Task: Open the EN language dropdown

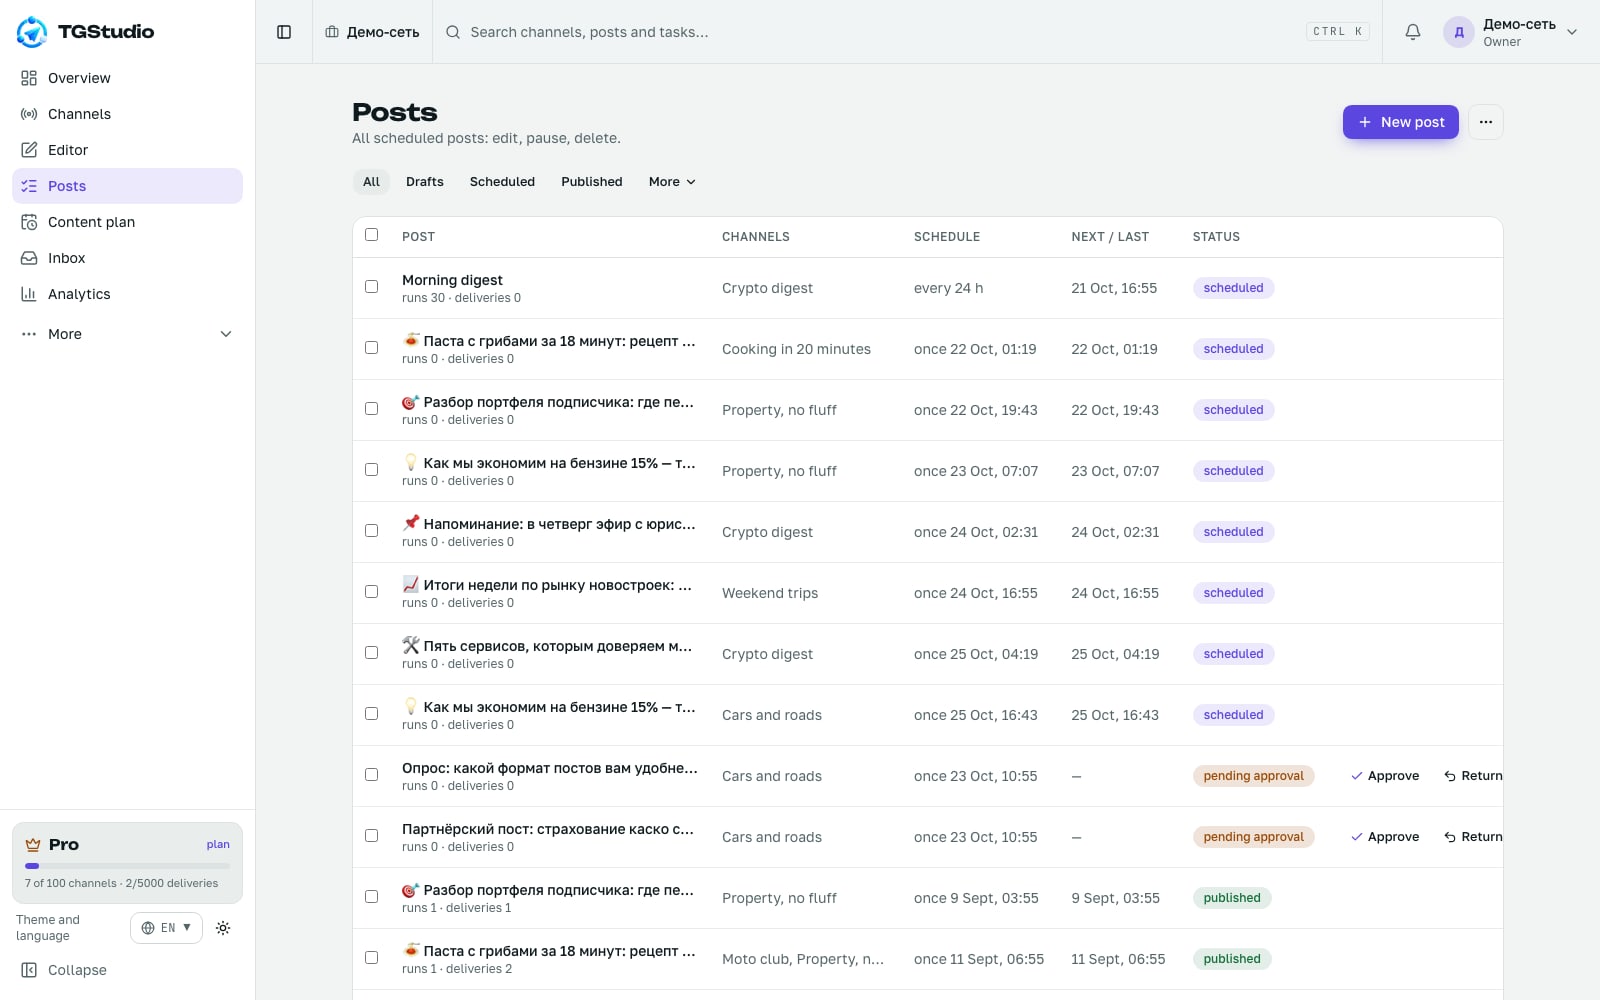Action: click(166, 928)
